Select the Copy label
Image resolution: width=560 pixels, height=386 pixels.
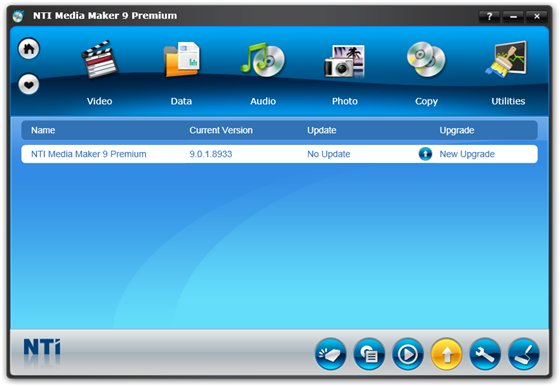[x=426, y=101]
